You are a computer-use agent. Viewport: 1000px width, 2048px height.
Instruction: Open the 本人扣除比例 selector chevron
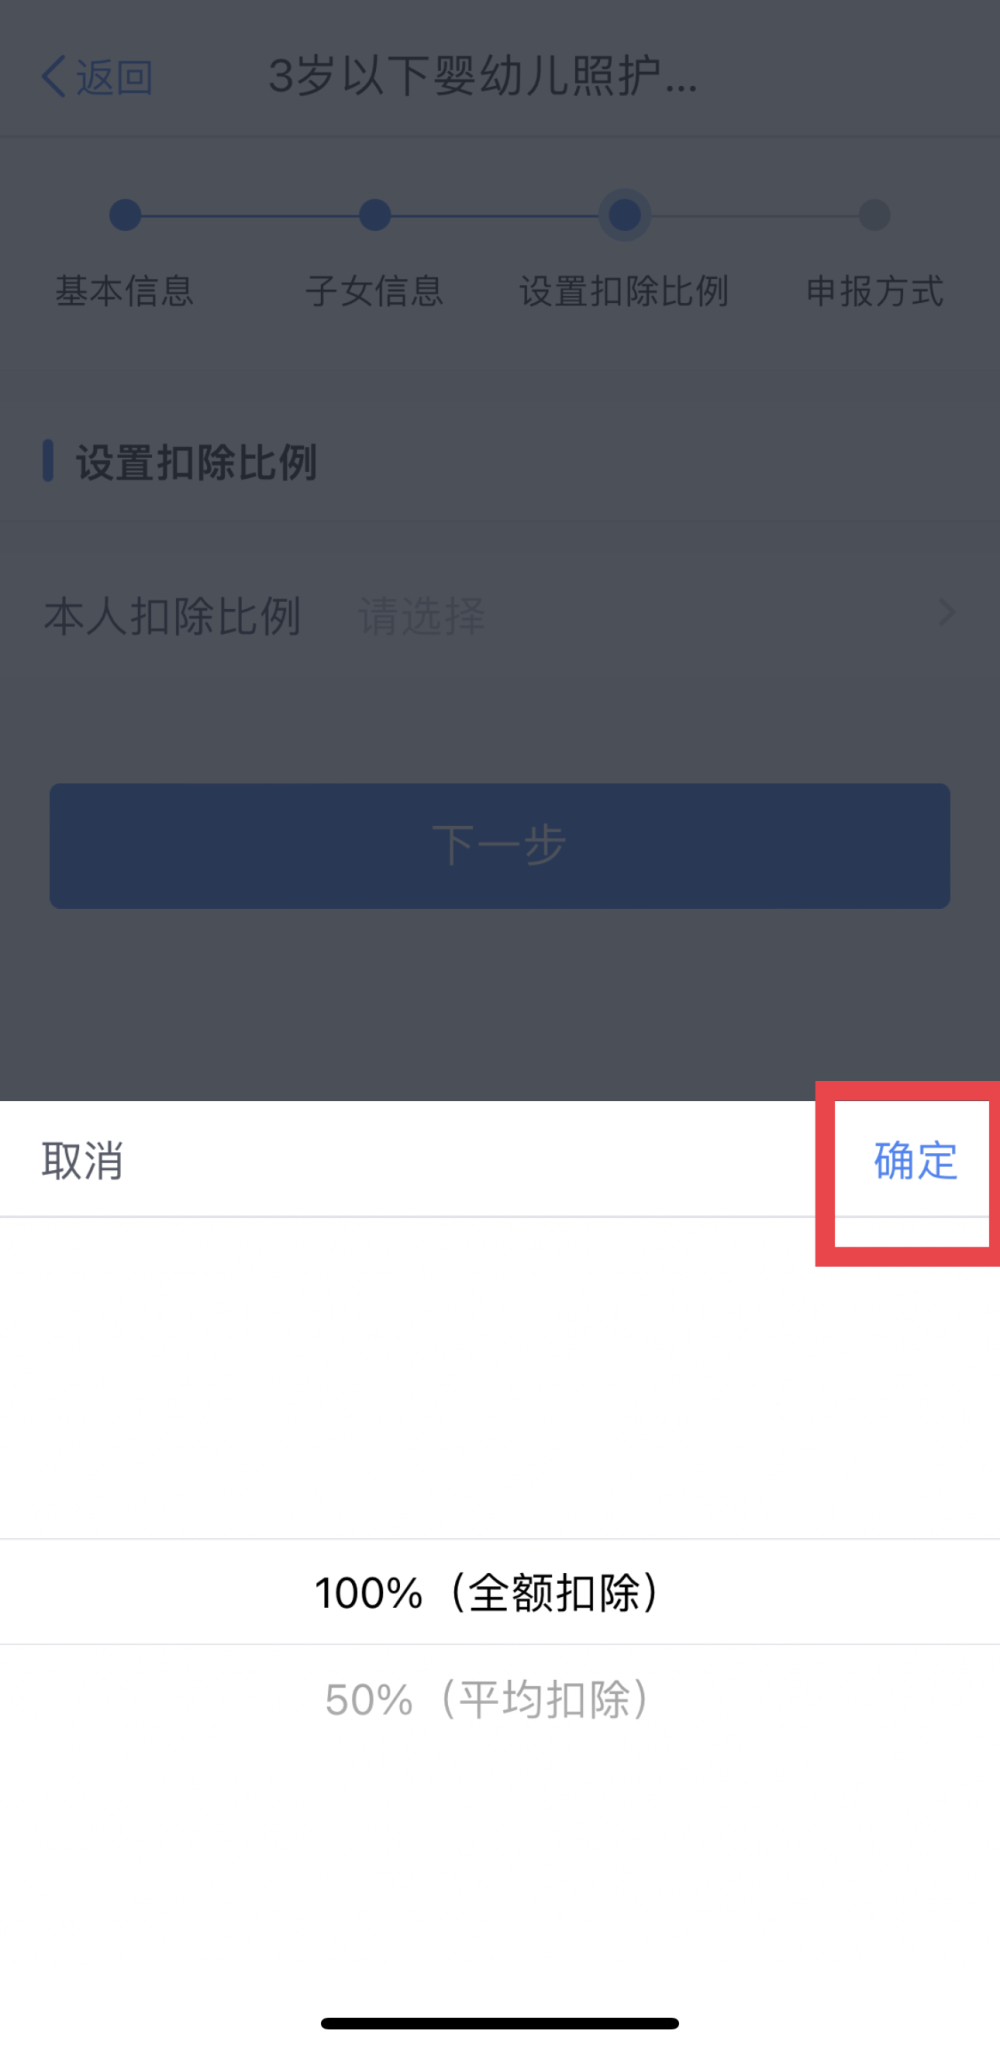[947, 613]
